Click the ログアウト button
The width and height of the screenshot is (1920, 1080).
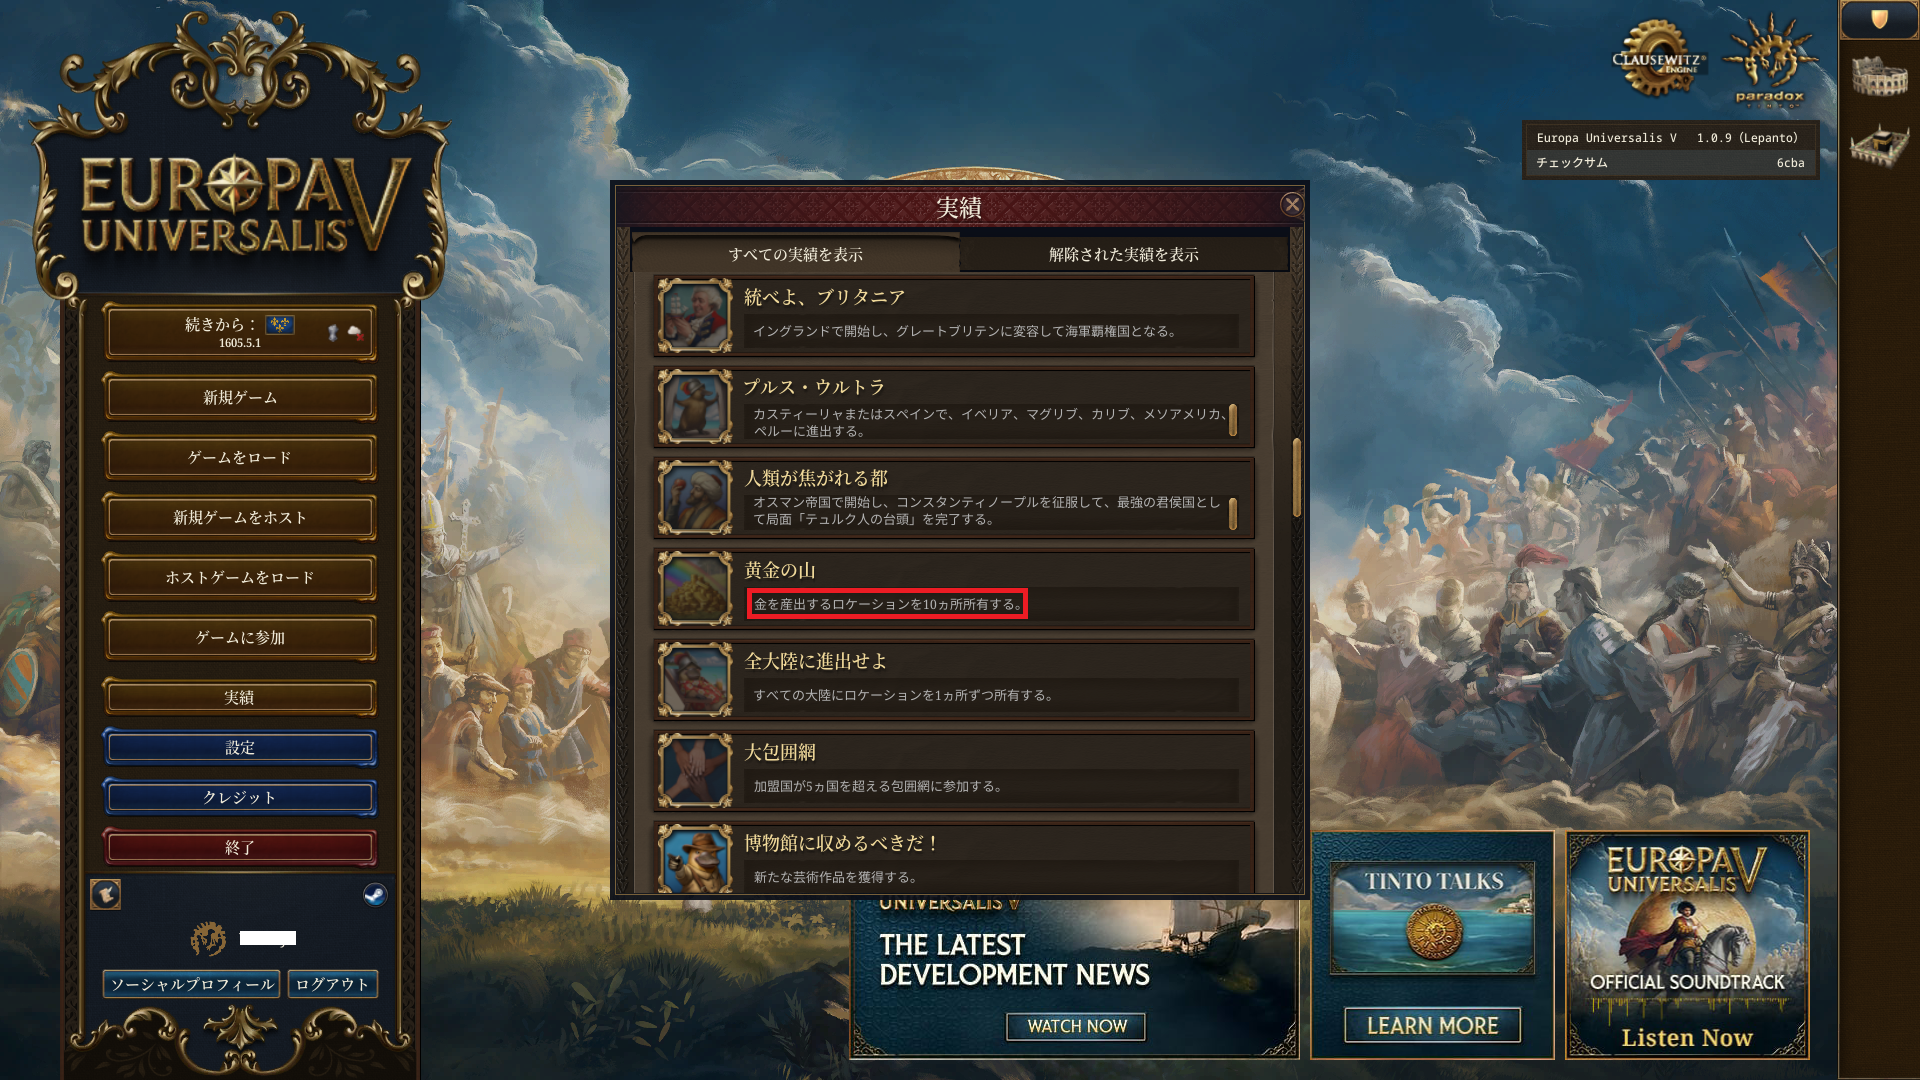pos(332,984)
